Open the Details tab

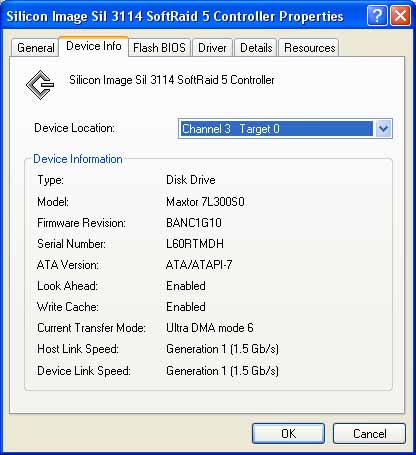256,48
